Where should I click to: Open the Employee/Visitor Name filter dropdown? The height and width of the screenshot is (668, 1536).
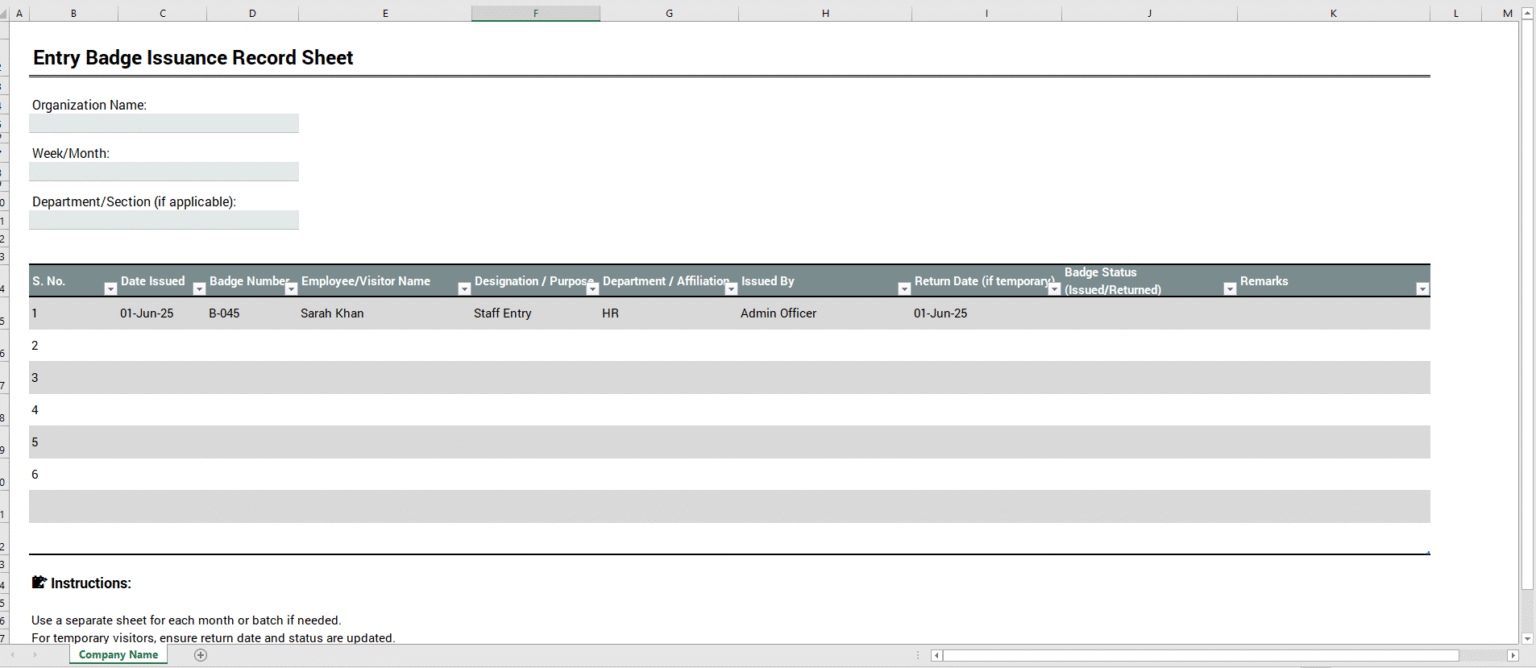pos(464,289)
